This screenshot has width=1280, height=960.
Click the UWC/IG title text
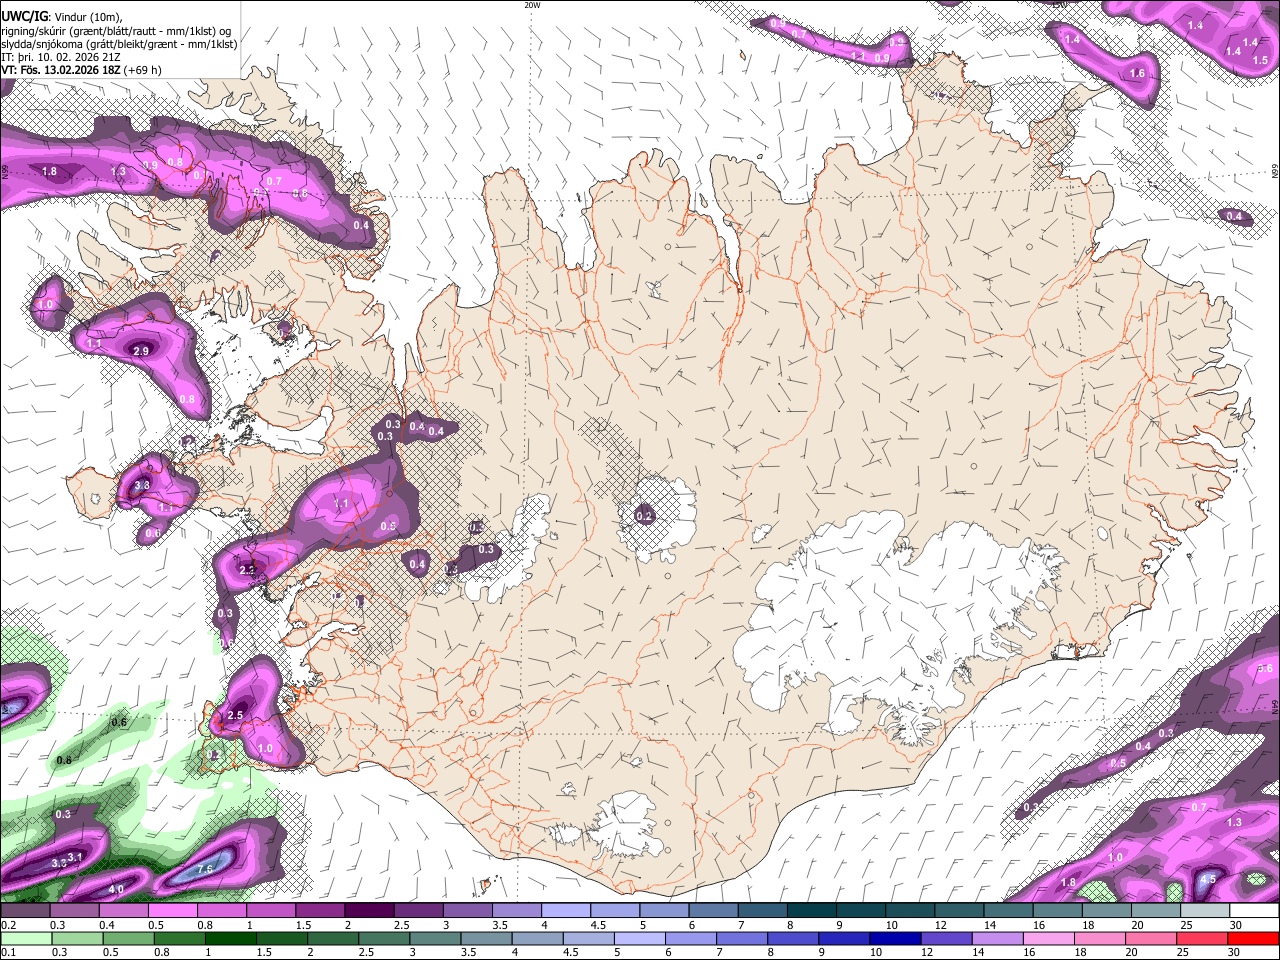click(23, 16)
